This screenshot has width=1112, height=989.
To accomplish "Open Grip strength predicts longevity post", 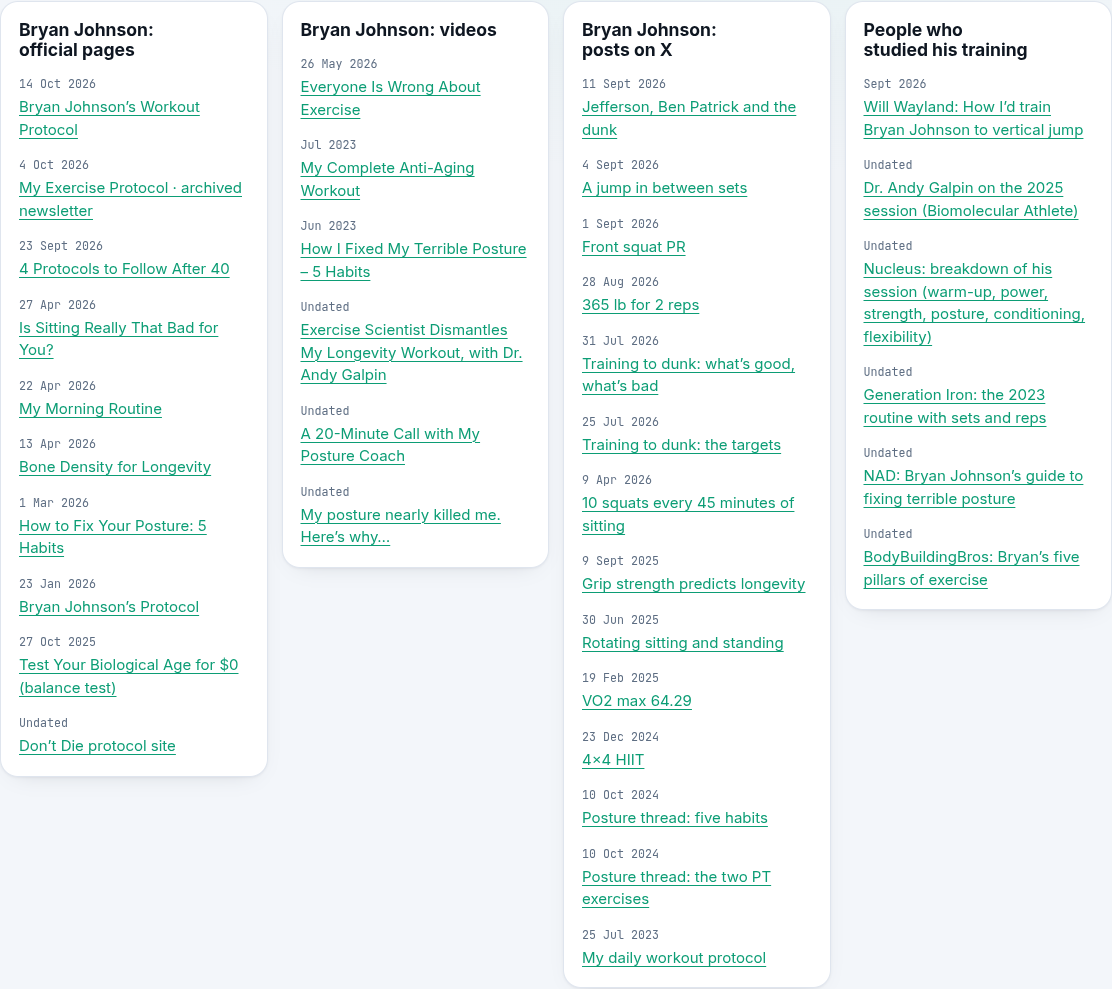I will click(x=694, y=584).
